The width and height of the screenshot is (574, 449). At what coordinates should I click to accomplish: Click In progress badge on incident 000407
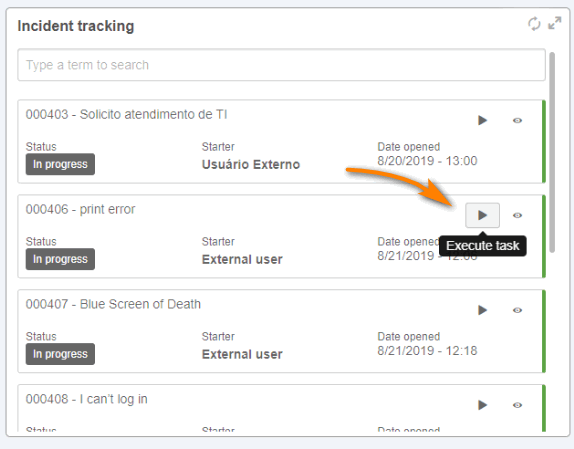[x=60, y=354]
